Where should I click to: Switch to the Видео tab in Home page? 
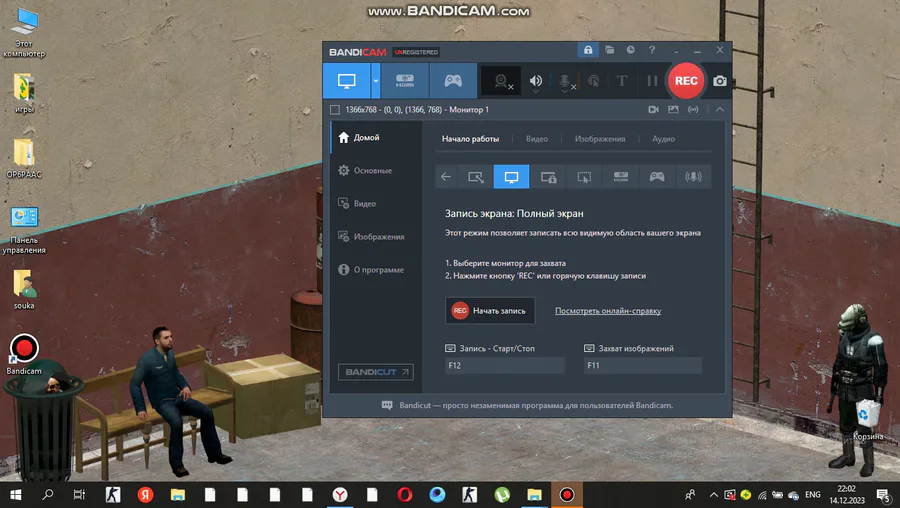537,139
